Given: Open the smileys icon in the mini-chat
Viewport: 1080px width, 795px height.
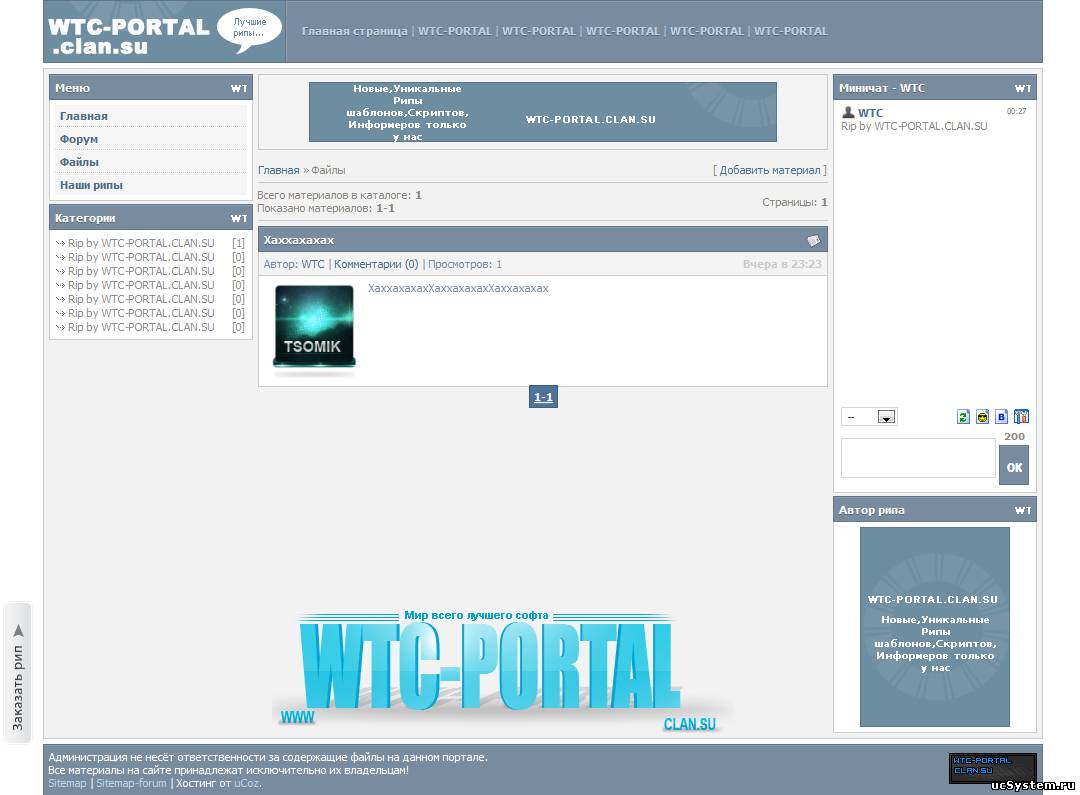Looking at the screenshot, I should (x=982, y=417).
